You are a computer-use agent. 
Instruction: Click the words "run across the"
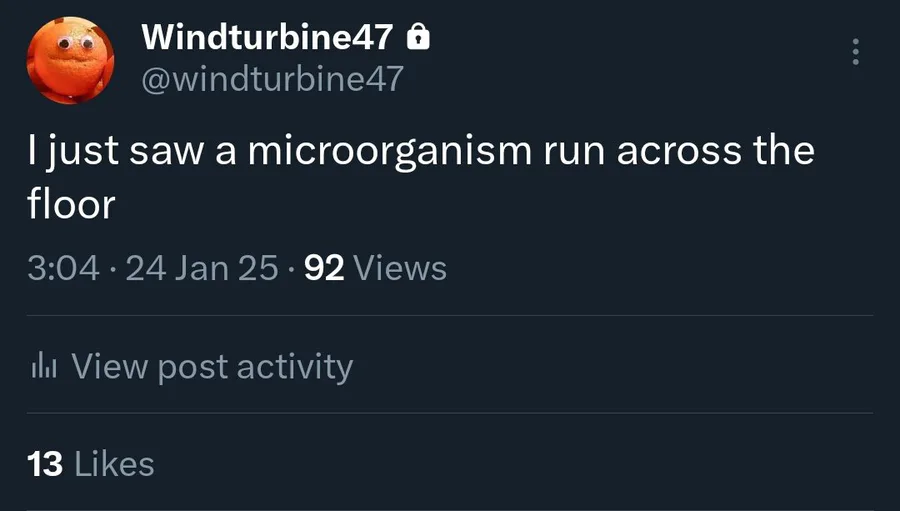[x=679, y=151]
